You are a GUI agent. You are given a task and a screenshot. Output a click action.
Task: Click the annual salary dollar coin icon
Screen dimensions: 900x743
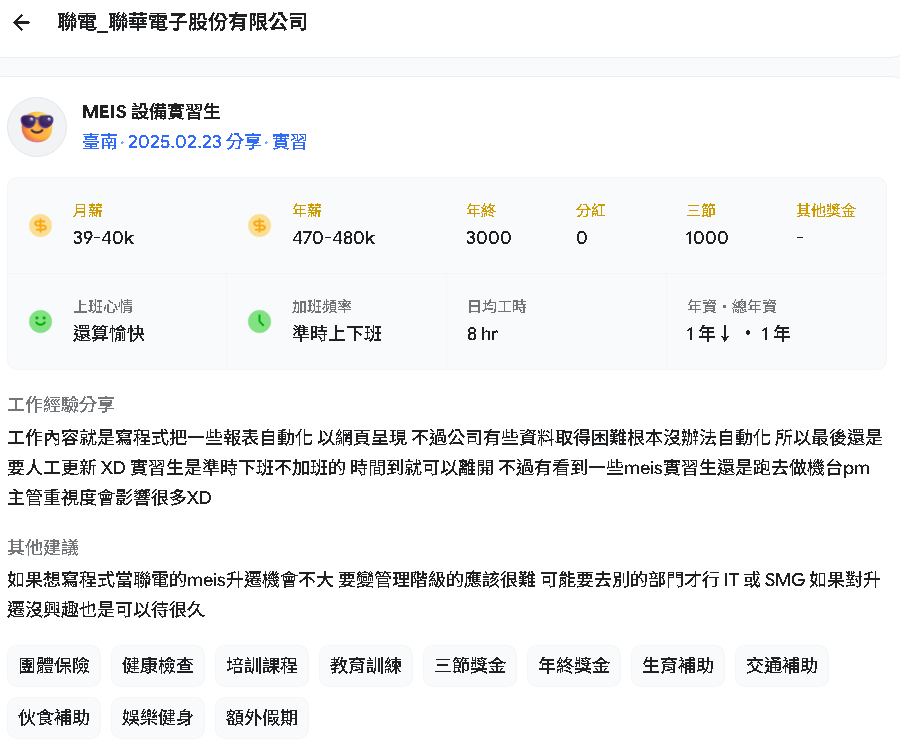pyautogui.click(x=259, y=226)
